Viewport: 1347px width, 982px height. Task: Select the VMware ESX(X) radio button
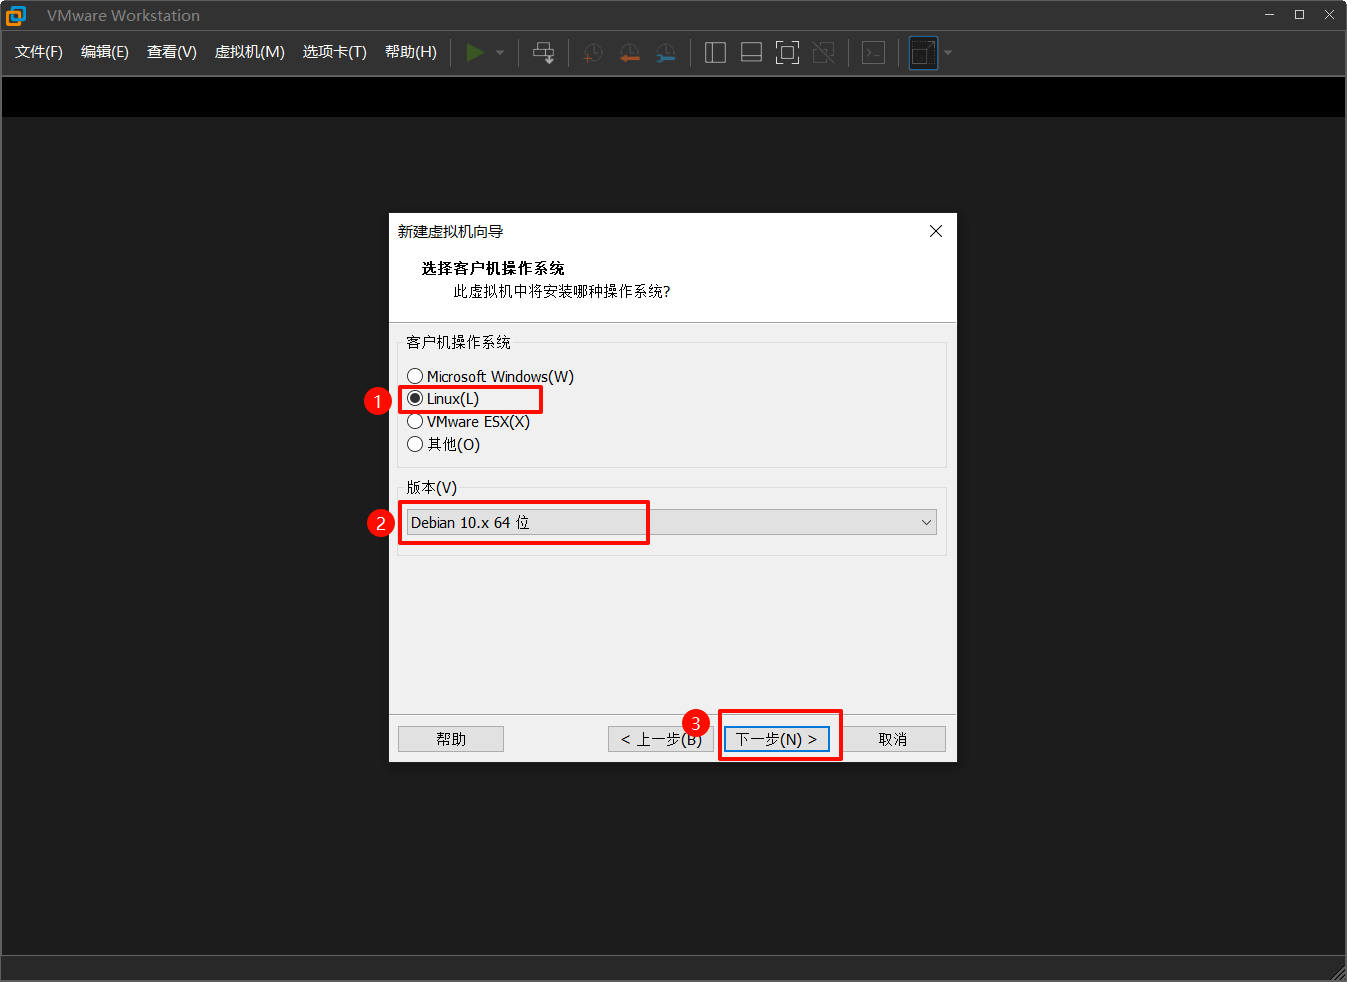415,422
